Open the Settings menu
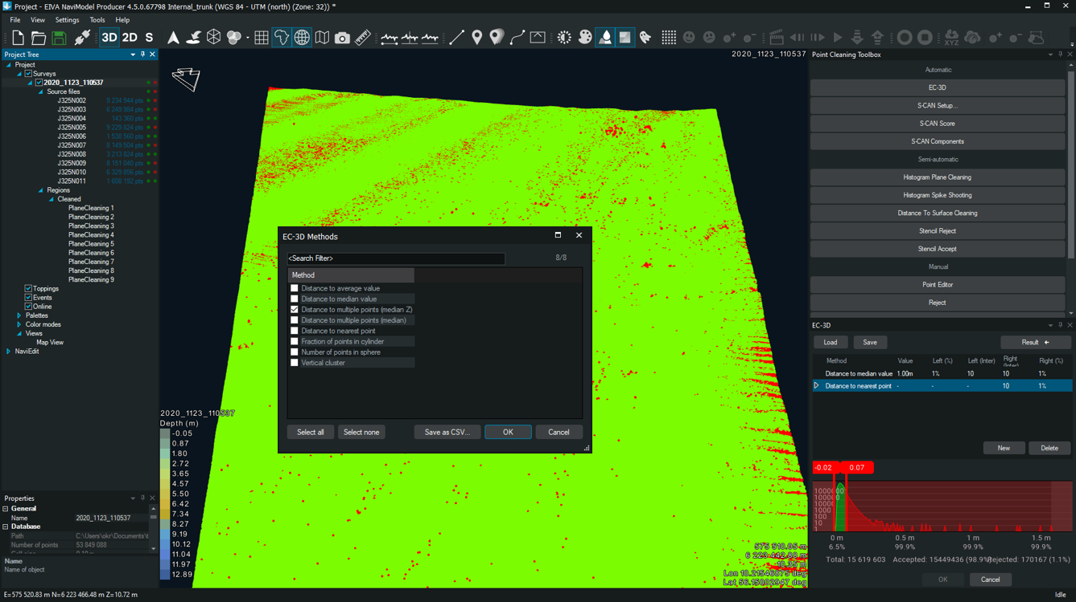 click(x=67, y=20)
